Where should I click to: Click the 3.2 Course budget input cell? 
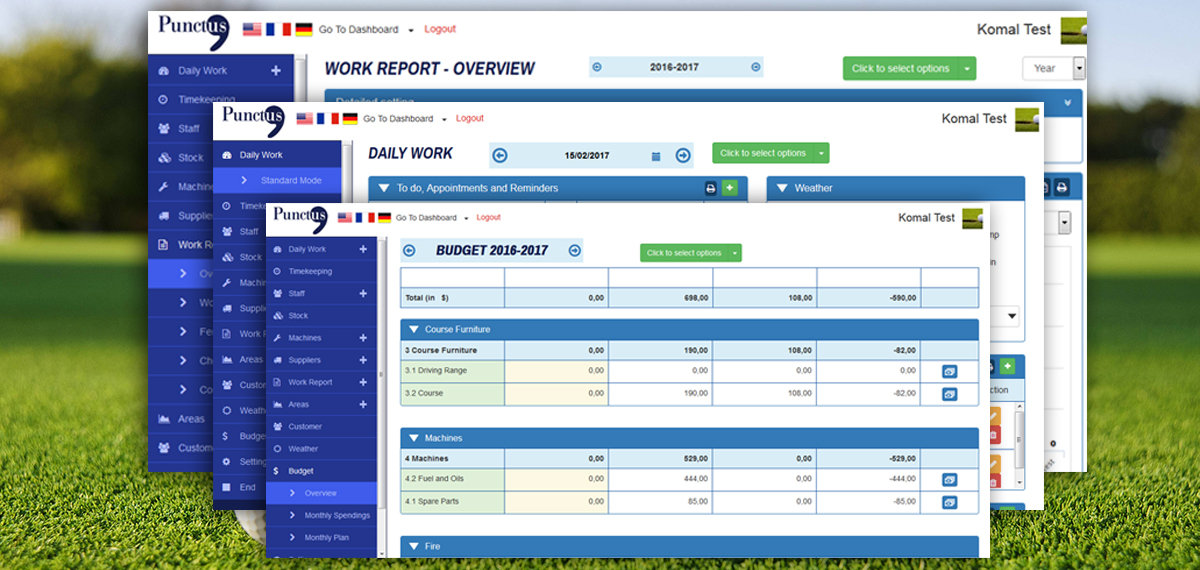pyautogui.click(x=556, y=393)
